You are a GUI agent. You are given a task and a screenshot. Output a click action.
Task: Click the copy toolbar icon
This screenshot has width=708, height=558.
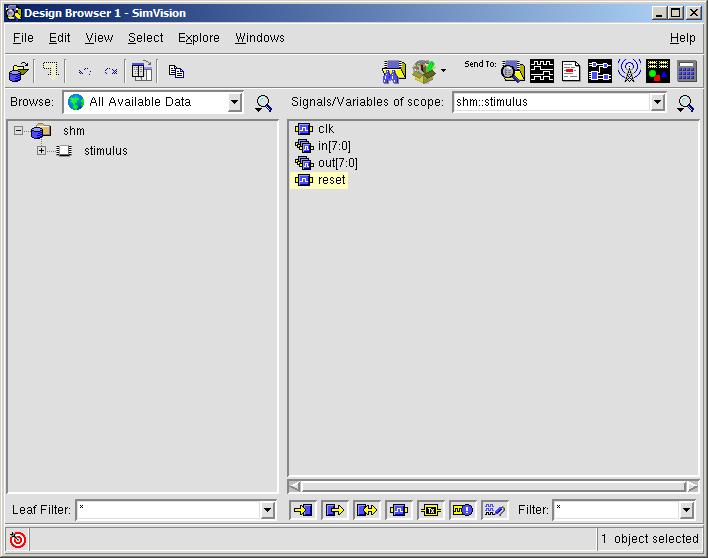[x=176, y=71]
